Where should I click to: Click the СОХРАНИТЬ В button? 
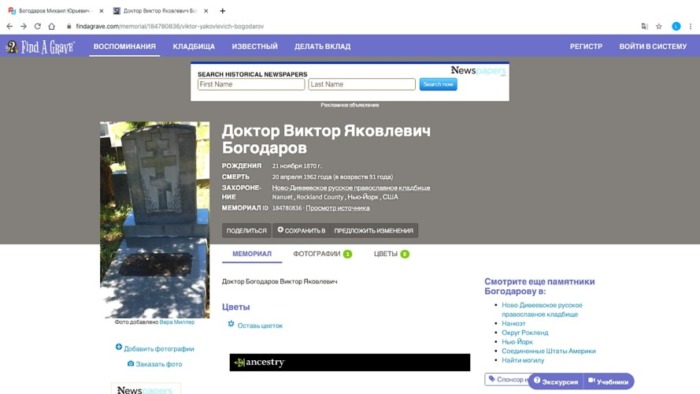[x=301, y=230]
